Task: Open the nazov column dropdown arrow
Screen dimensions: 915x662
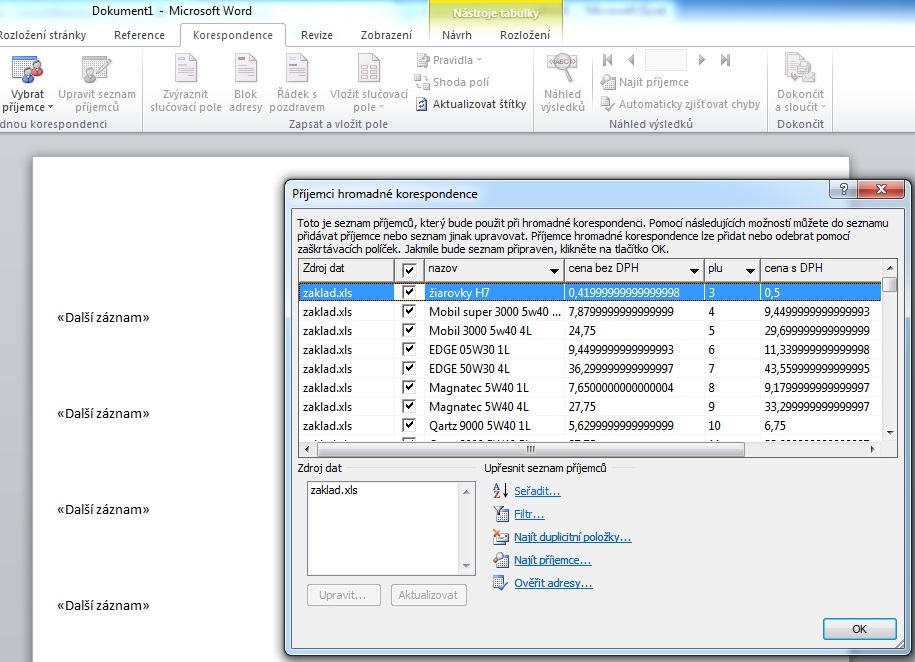Action: [x=554, y=271]
